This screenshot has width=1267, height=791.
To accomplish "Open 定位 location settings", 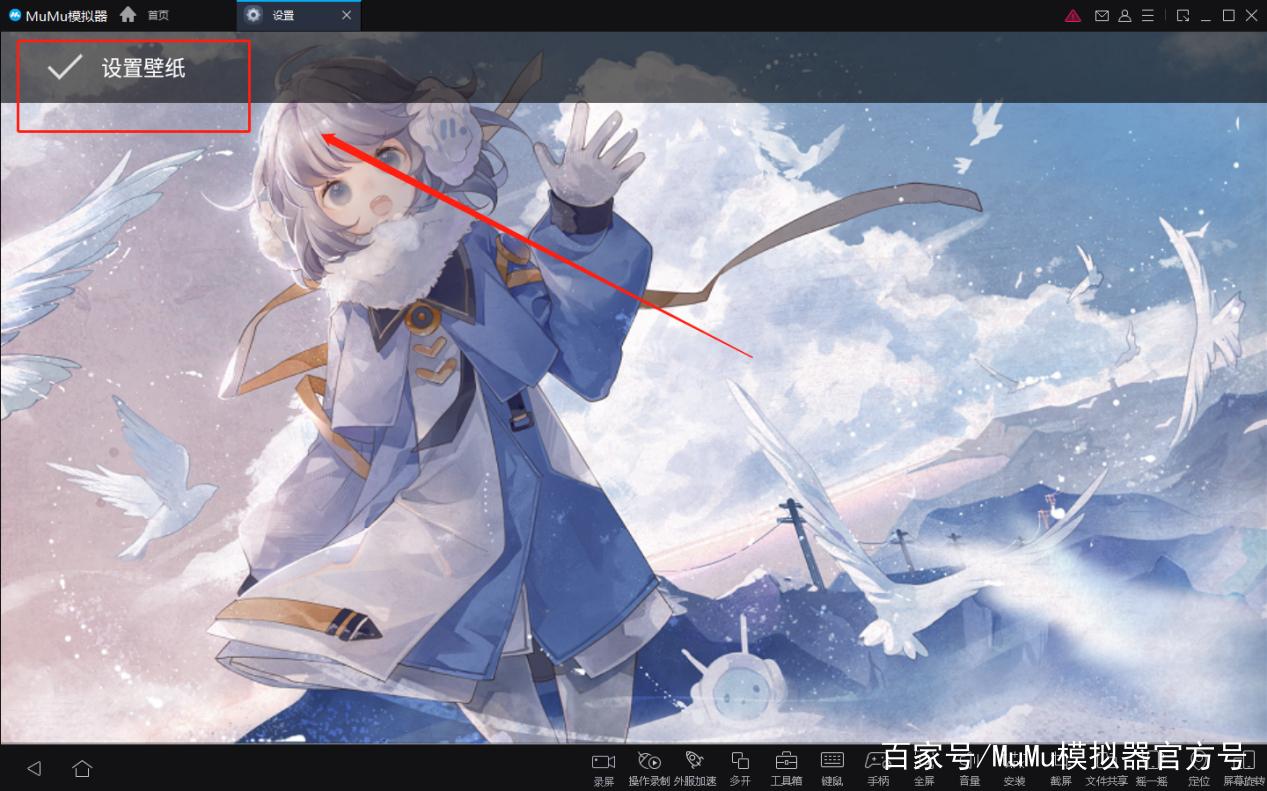I will pyautogui.click(x=1198, y=768).
